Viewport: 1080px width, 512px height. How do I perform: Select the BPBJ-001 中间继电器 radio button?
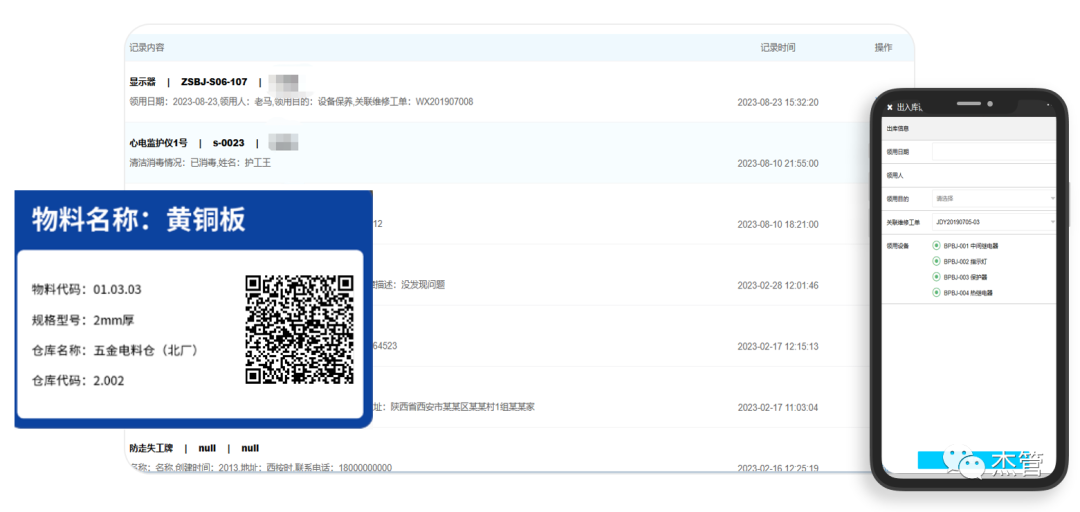tap(936, 245)
